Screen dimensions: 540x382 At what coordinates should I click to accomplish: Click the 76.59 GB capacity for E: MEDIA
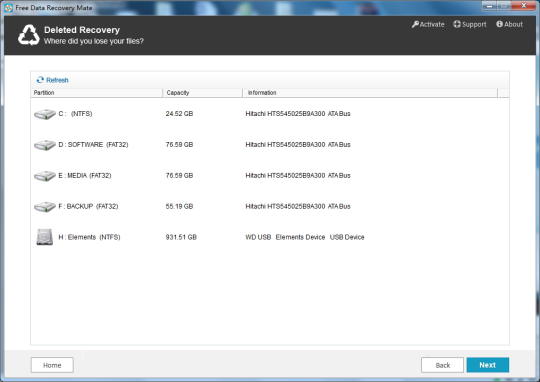pos(179,176)
